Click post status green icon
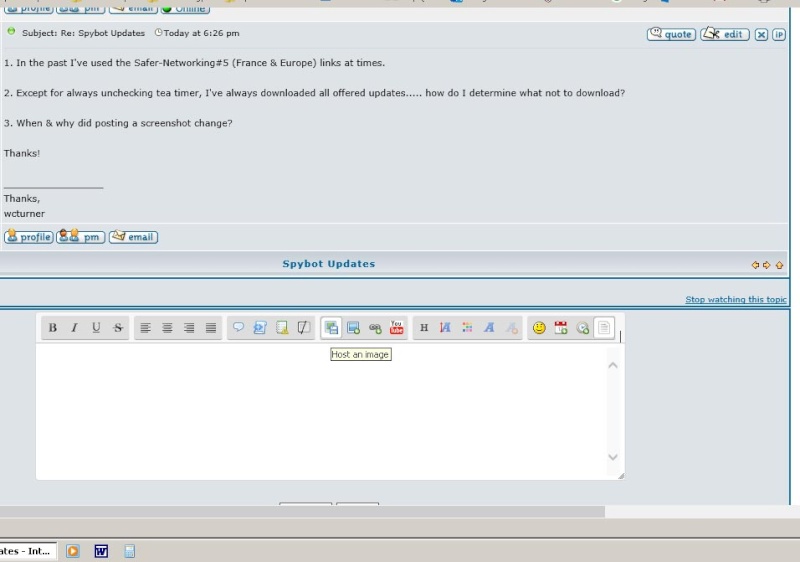This screenshot has width=800, height=562. (x=11, y=32)
